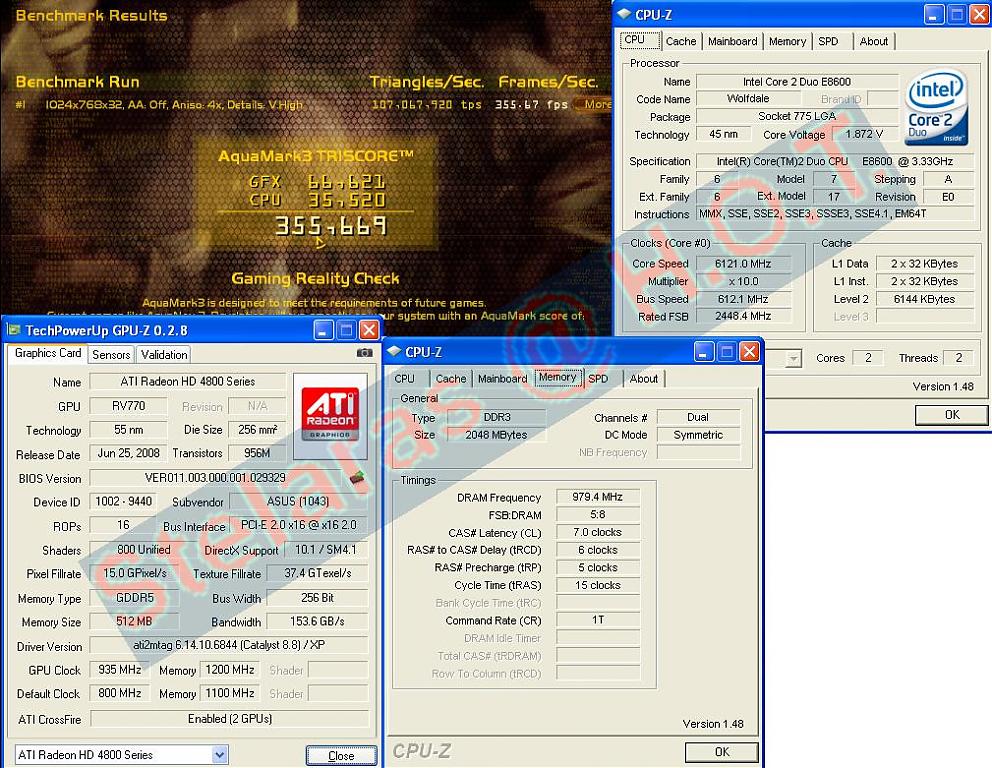Image resolution: width=992 pixels, height=768 pixels.
Task: Click the Level 2 cache value "6144 KBytes"
Action: coord(924,299)
